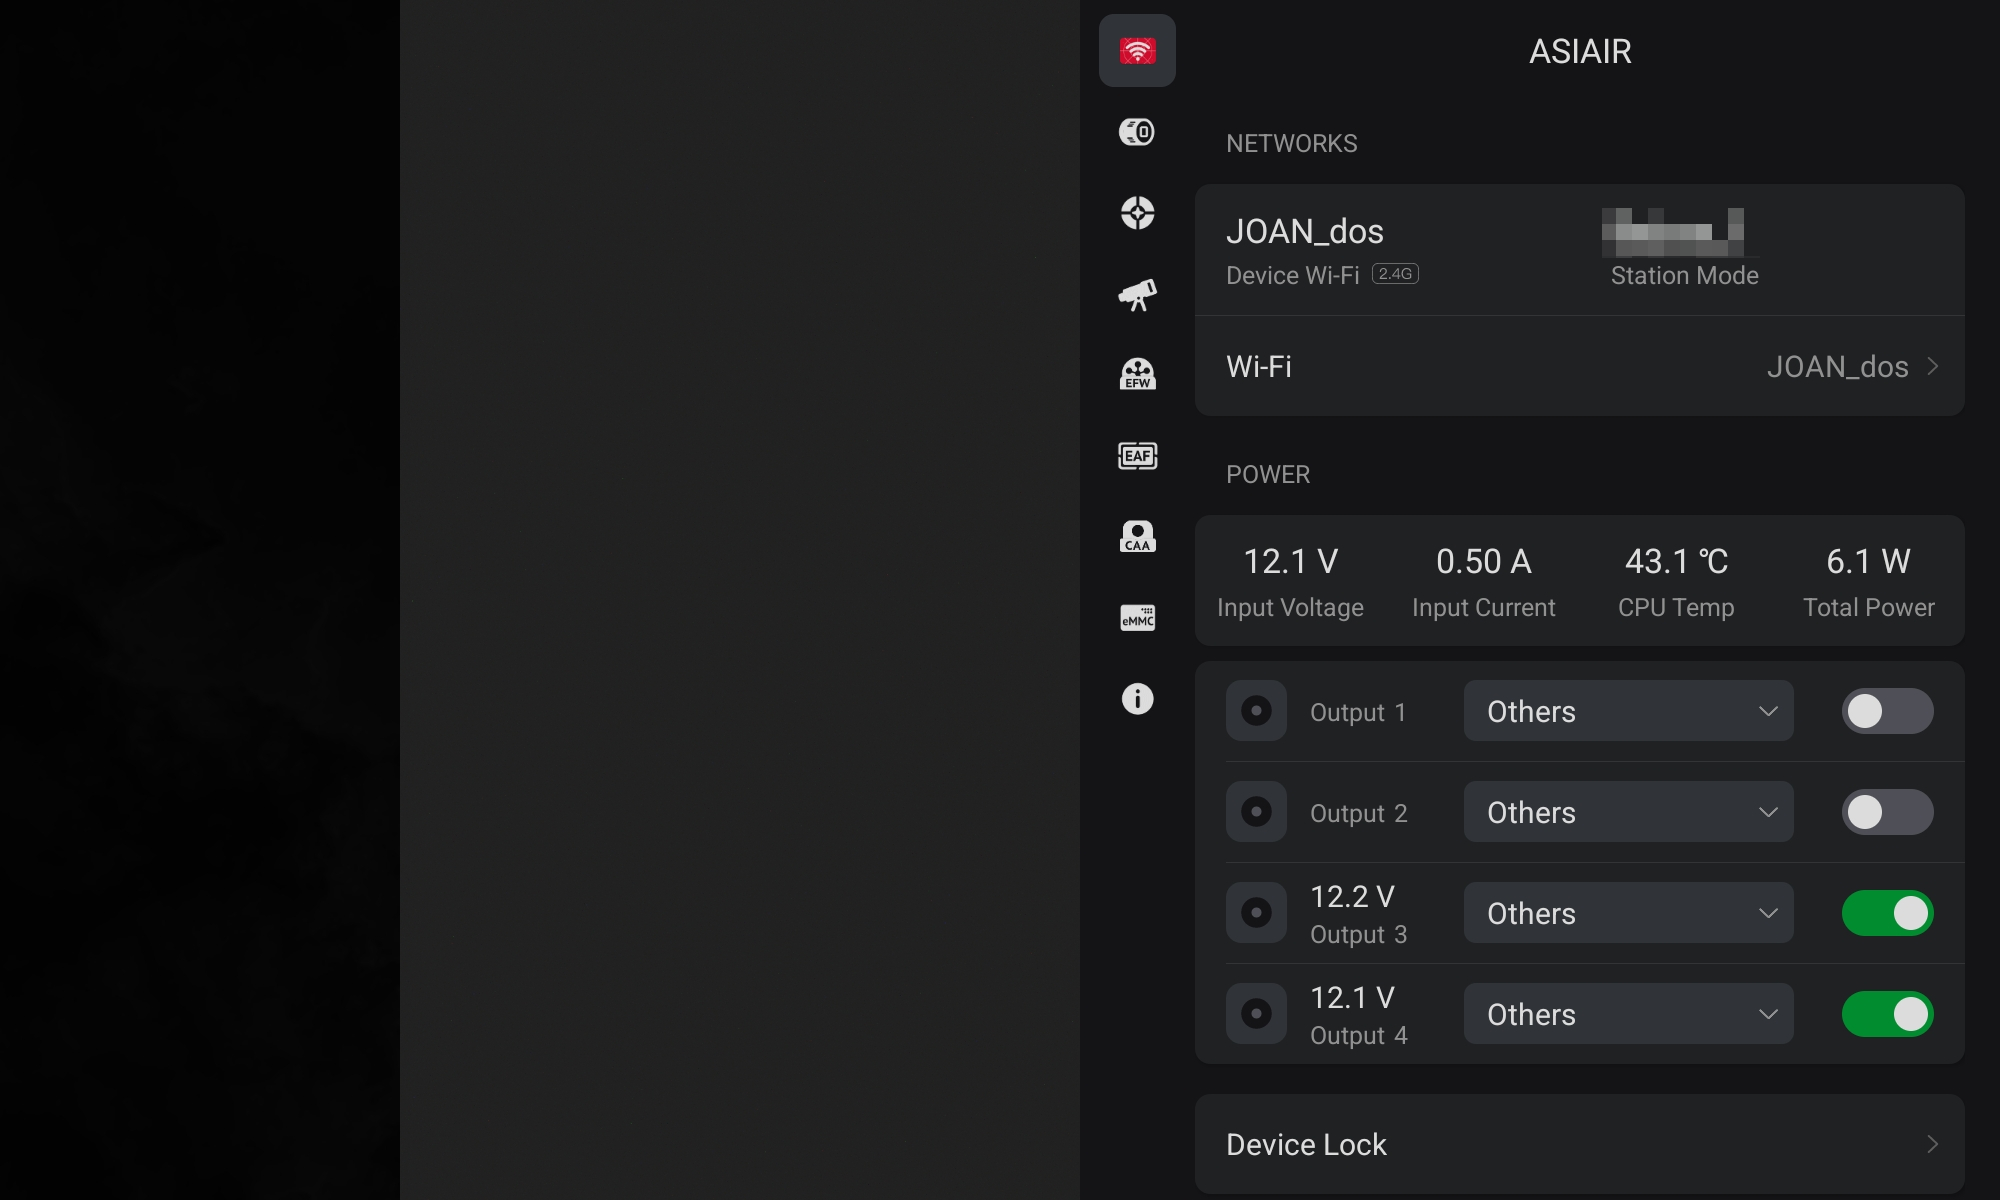Open the Output 2 device type dropdown
This screenshot has width=2000, height=1200.
click(x=1628, y=812)
